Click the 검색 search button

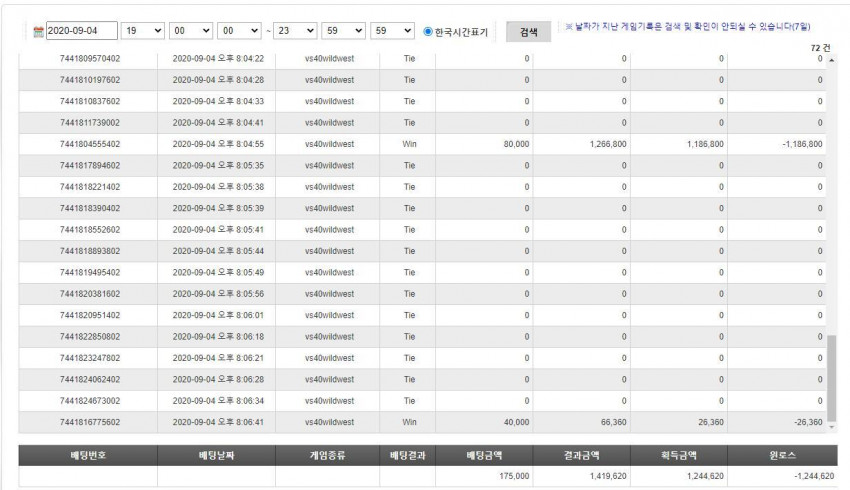tap(529, 32)
